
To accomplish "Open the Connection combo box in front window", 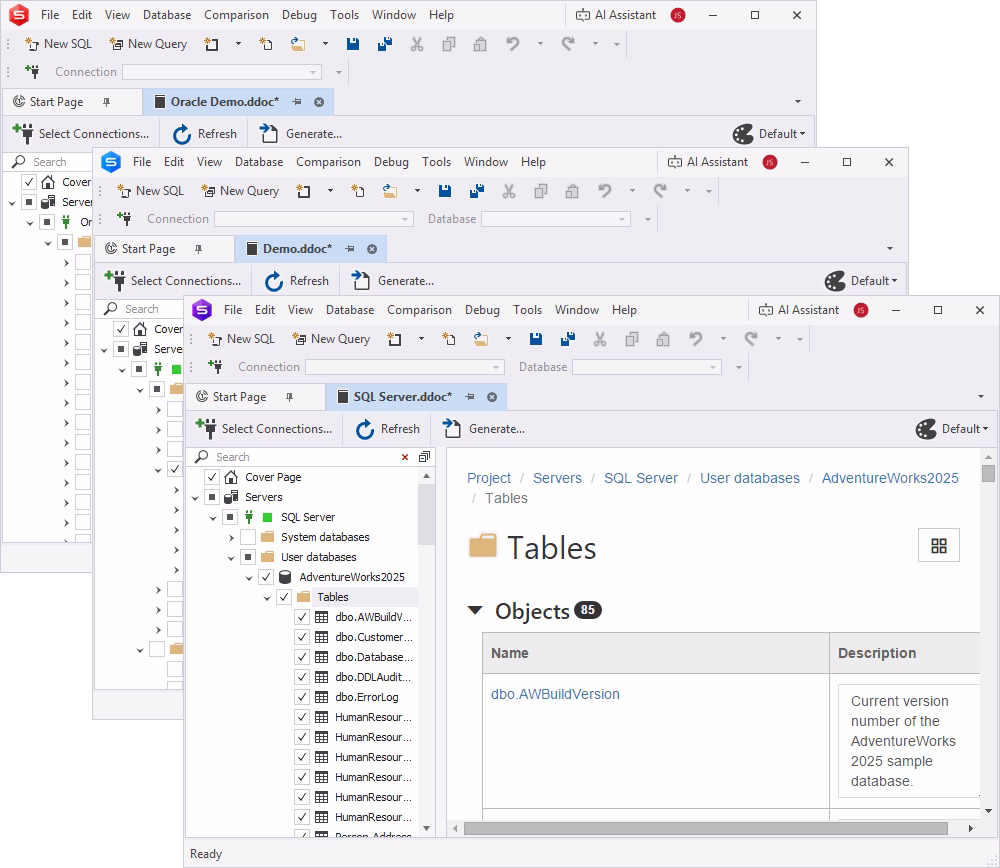I will [404, 367].
